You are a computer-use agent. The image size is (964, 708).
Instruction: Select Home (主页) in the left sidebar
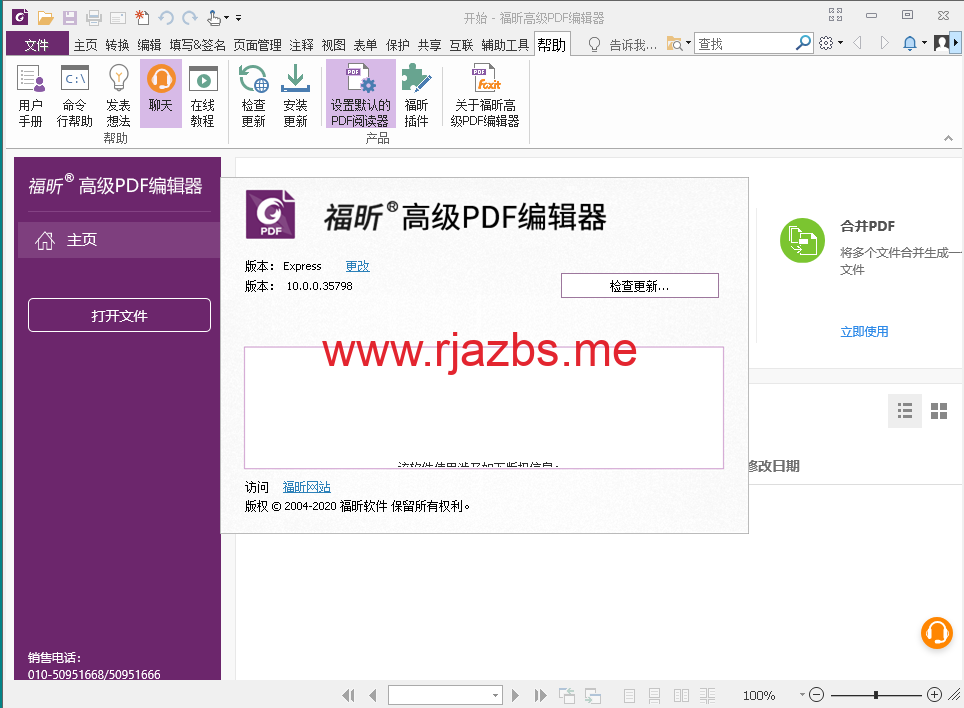[x=117, y=240]
